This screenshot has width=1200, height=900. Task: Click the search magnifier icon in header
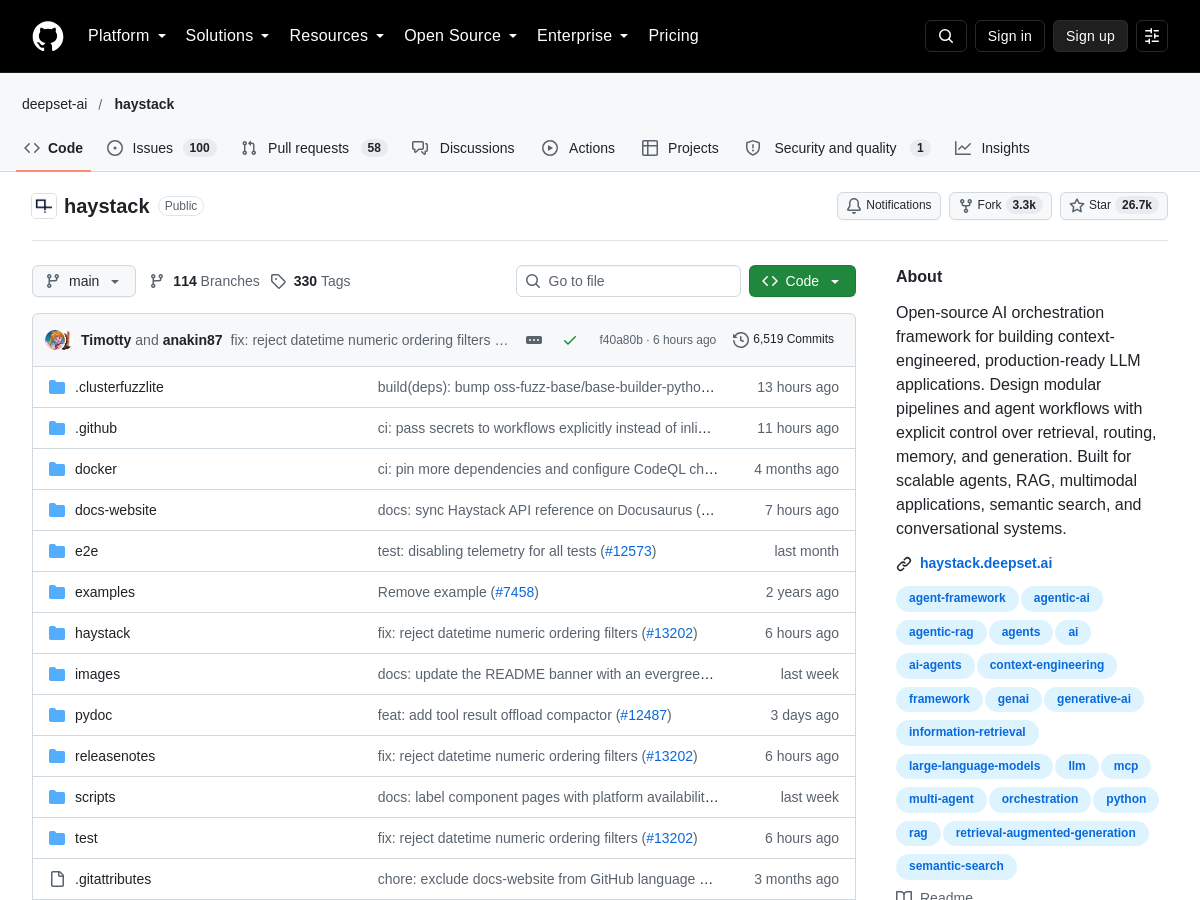[x=946, y=36]
